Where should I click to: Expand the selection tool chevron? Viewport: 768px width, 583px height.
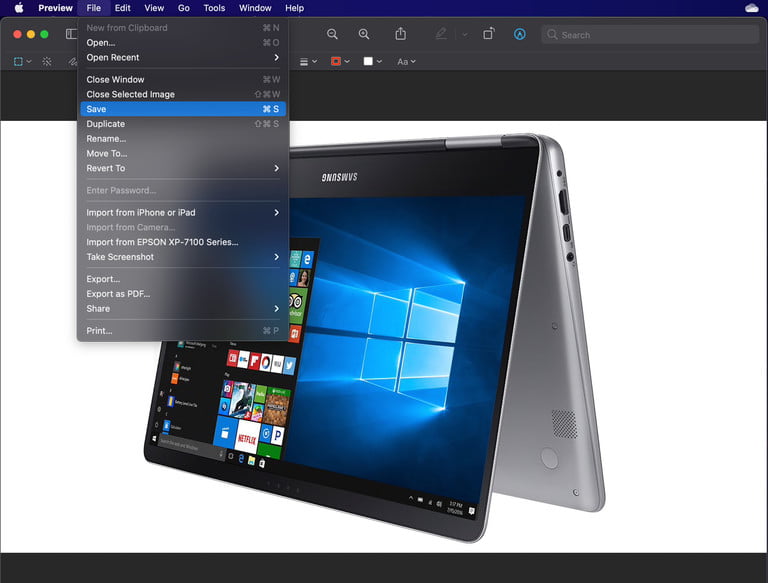[29, 62]
